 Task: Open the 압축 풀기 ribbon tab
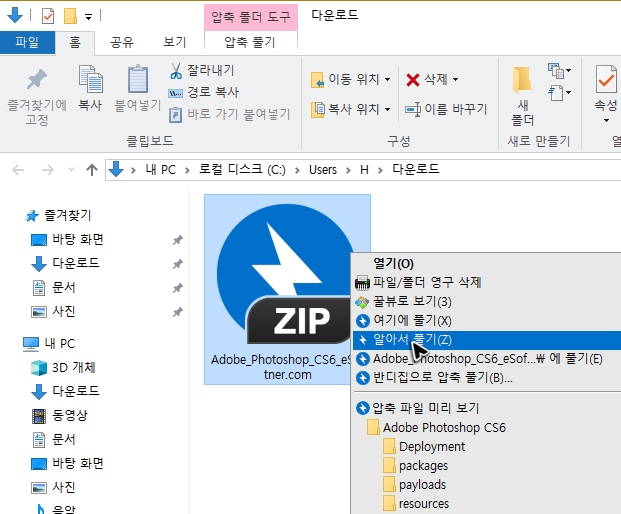coord(250,42)
